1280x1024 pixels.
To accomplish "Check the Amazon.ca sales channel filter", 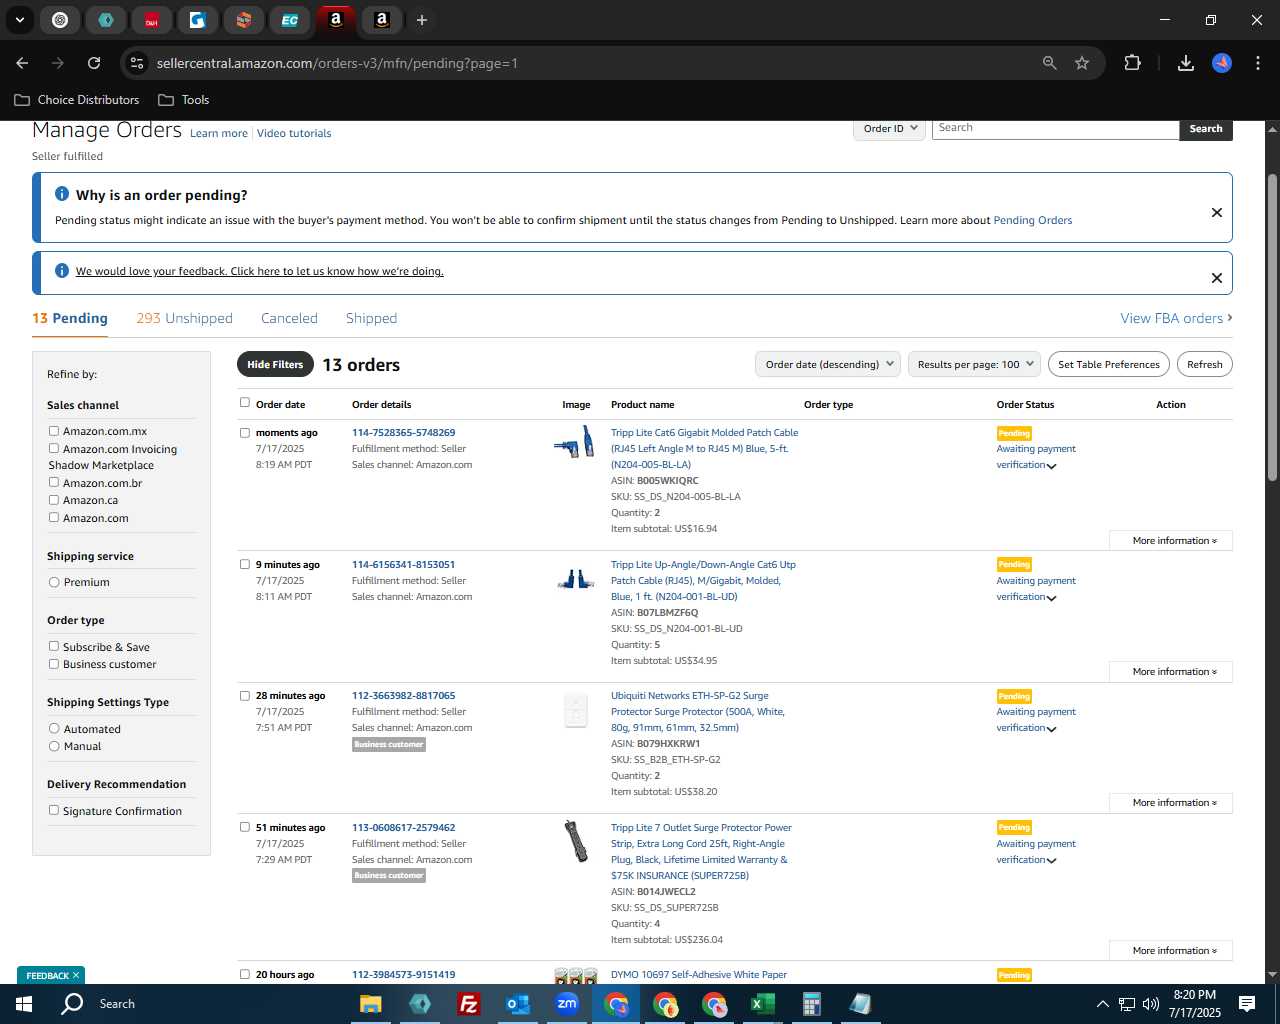I will point(54,500).
